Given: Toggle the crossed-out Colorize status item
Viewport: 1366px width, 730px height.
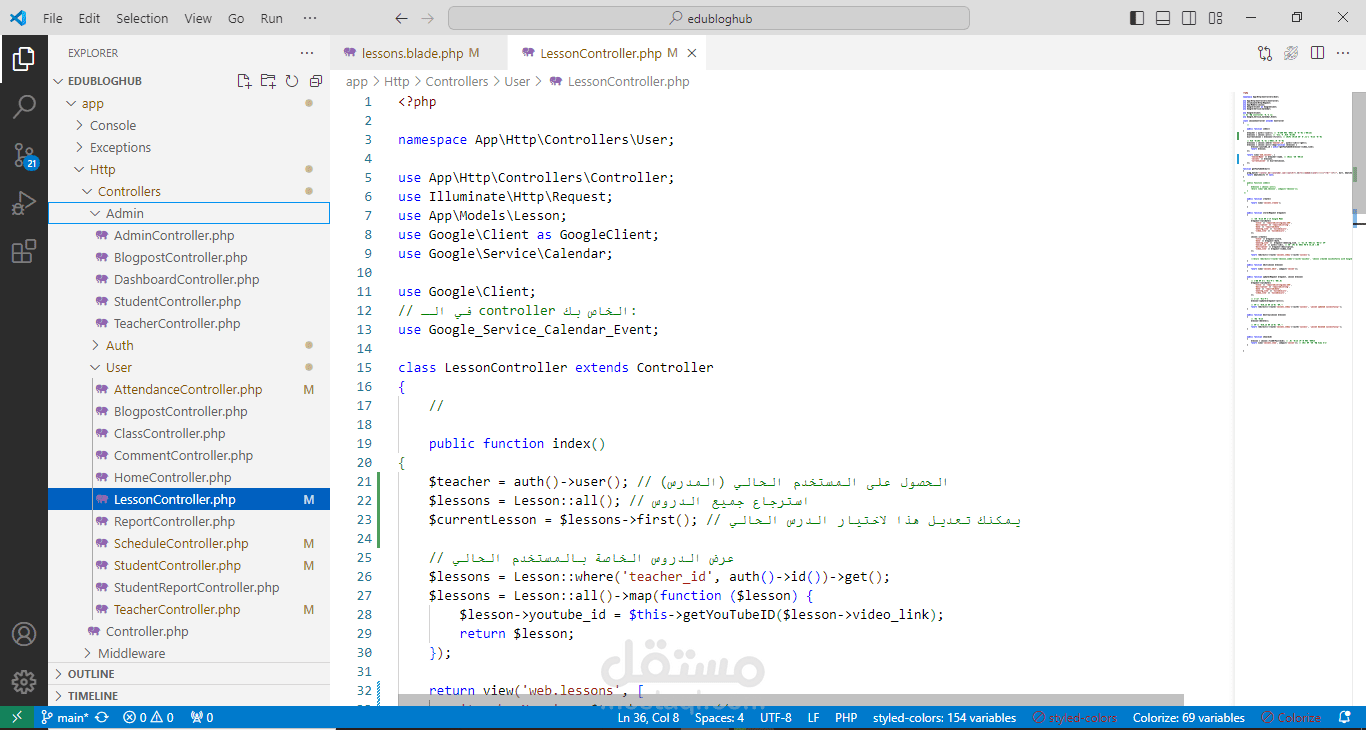Looking at the screenshot, I should pyautogui.click(x=1291, y=718).
